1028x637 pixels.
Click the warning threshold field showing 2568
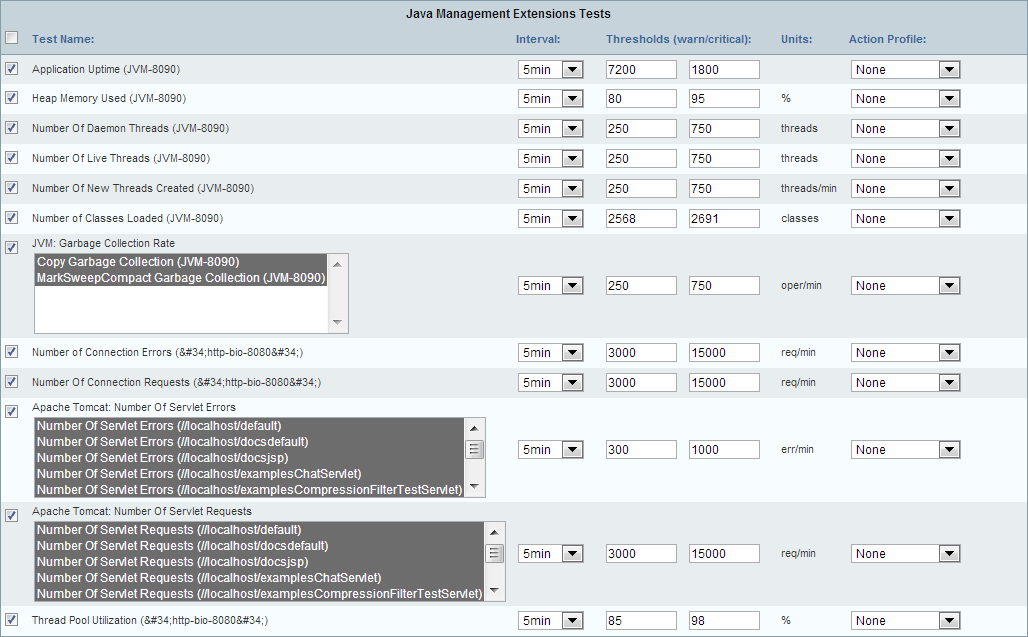641,218
